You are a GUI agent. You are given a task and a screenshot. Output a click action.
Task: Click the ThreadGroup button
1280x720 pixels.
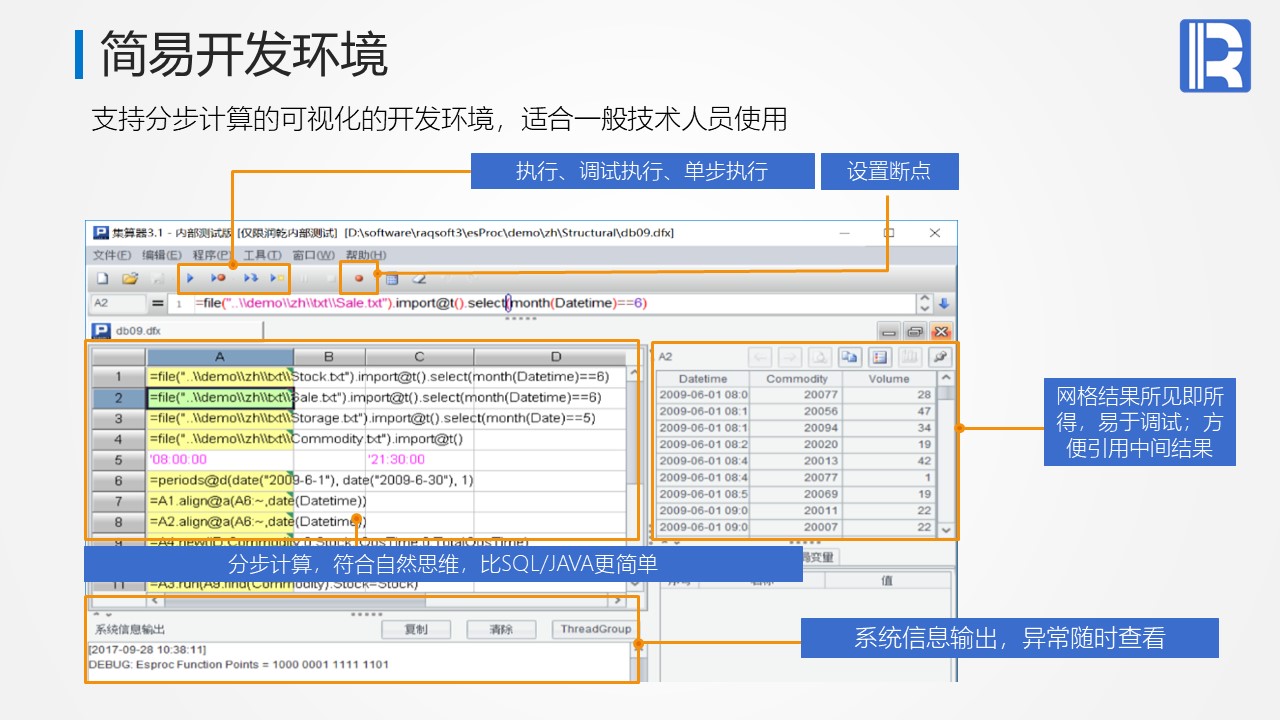(595, 629)
